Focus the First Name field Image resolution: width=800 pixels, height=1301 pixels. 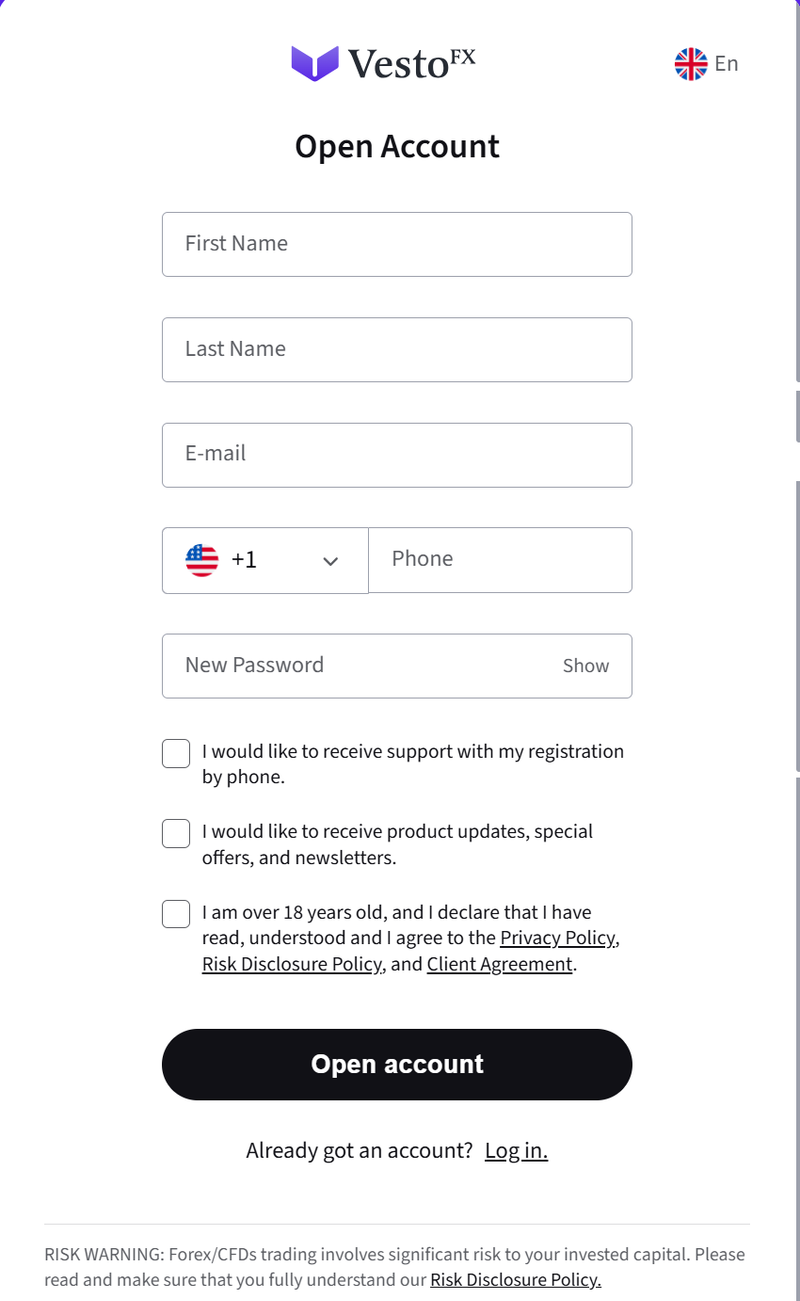click(397, 244)
